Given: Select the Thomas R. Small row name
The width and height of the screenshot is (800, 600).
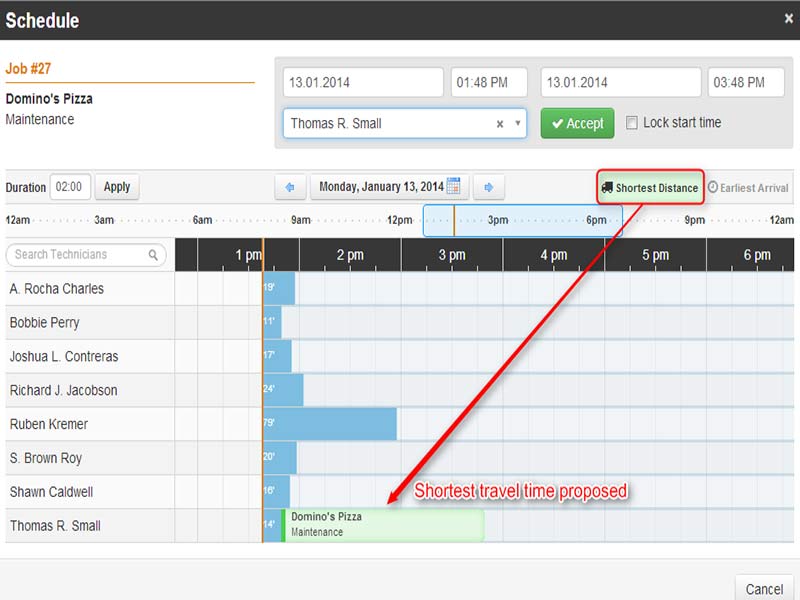Looking at the screenshot, I should [55, 526].
